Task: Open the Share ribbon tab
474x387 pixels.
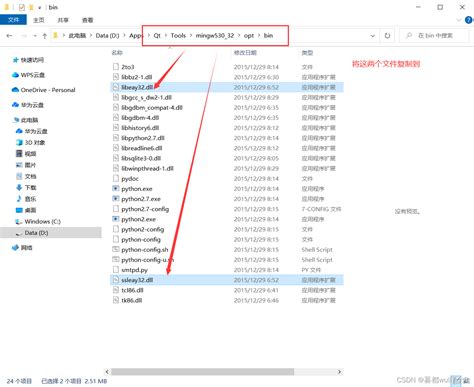Action: click(63, 20)
